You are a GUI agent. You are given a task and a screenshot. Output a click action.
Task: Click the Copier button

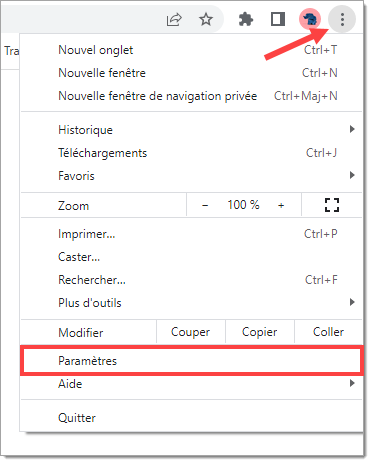260,332
